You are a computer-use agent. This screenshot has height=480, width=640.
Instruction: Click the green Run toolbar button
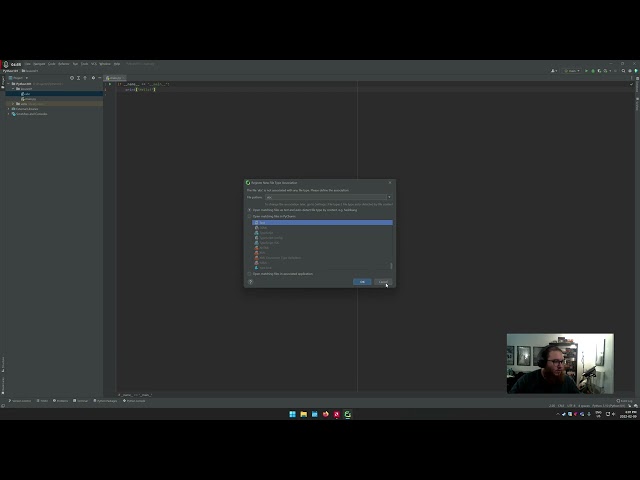pyautogui.click(x=587, y=71)
